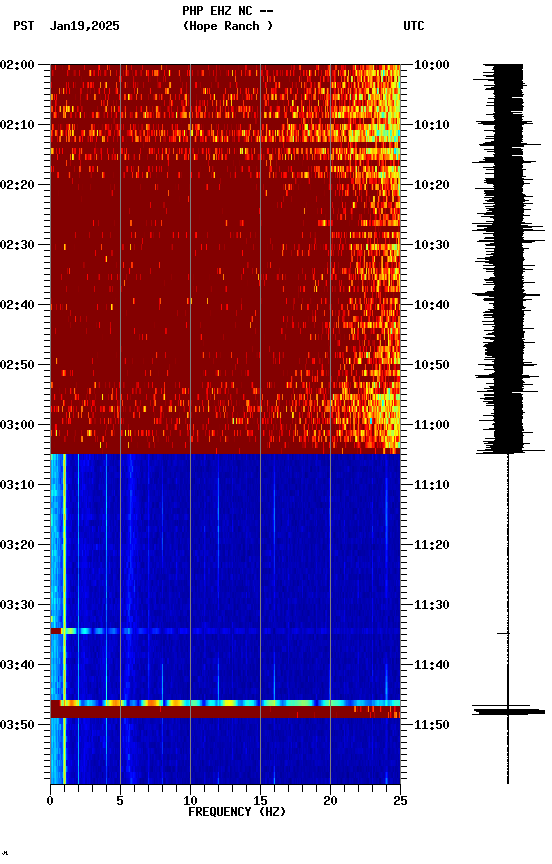Click the dark red full-width band before 03:50
The height and width of the screenshot is (864, 552).
225,713
